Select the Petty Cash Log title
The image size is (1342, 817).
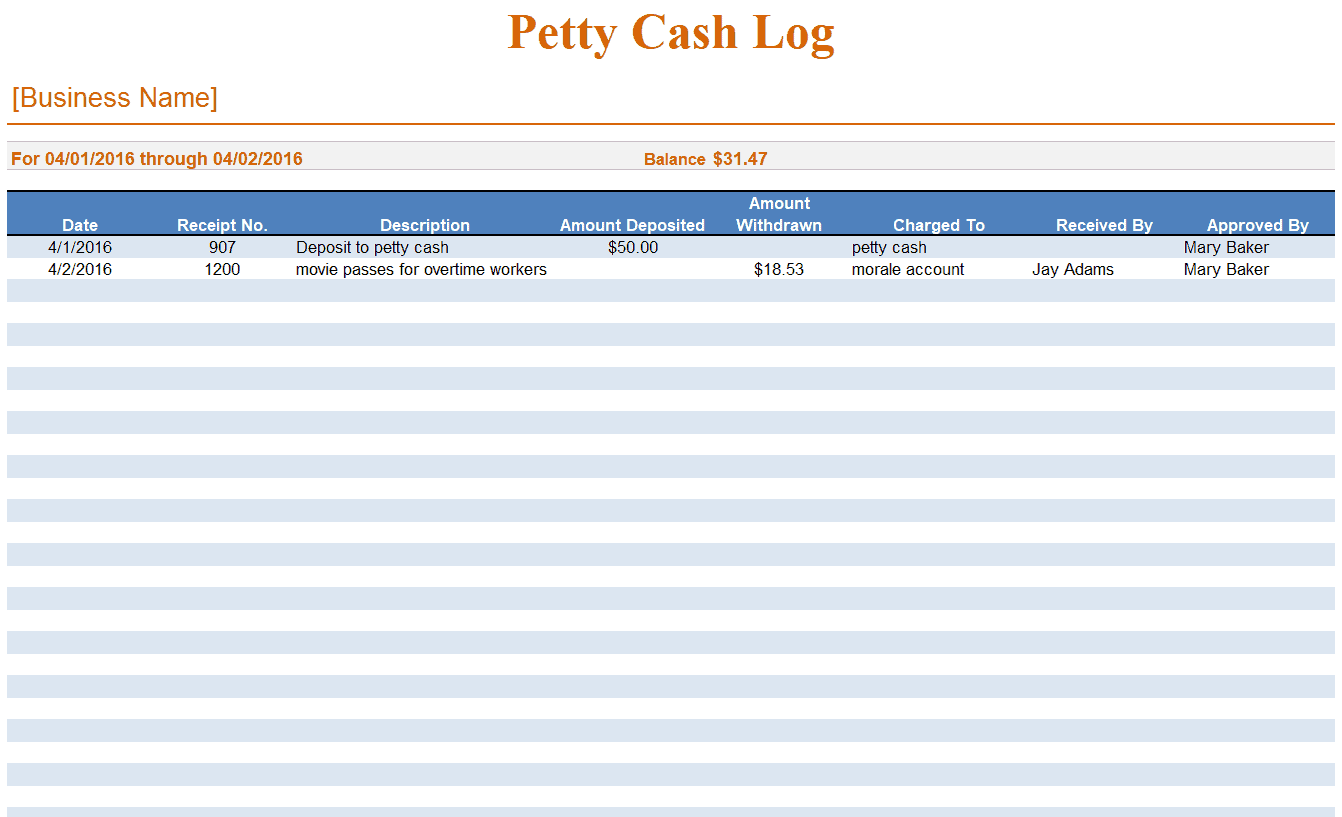671,33
